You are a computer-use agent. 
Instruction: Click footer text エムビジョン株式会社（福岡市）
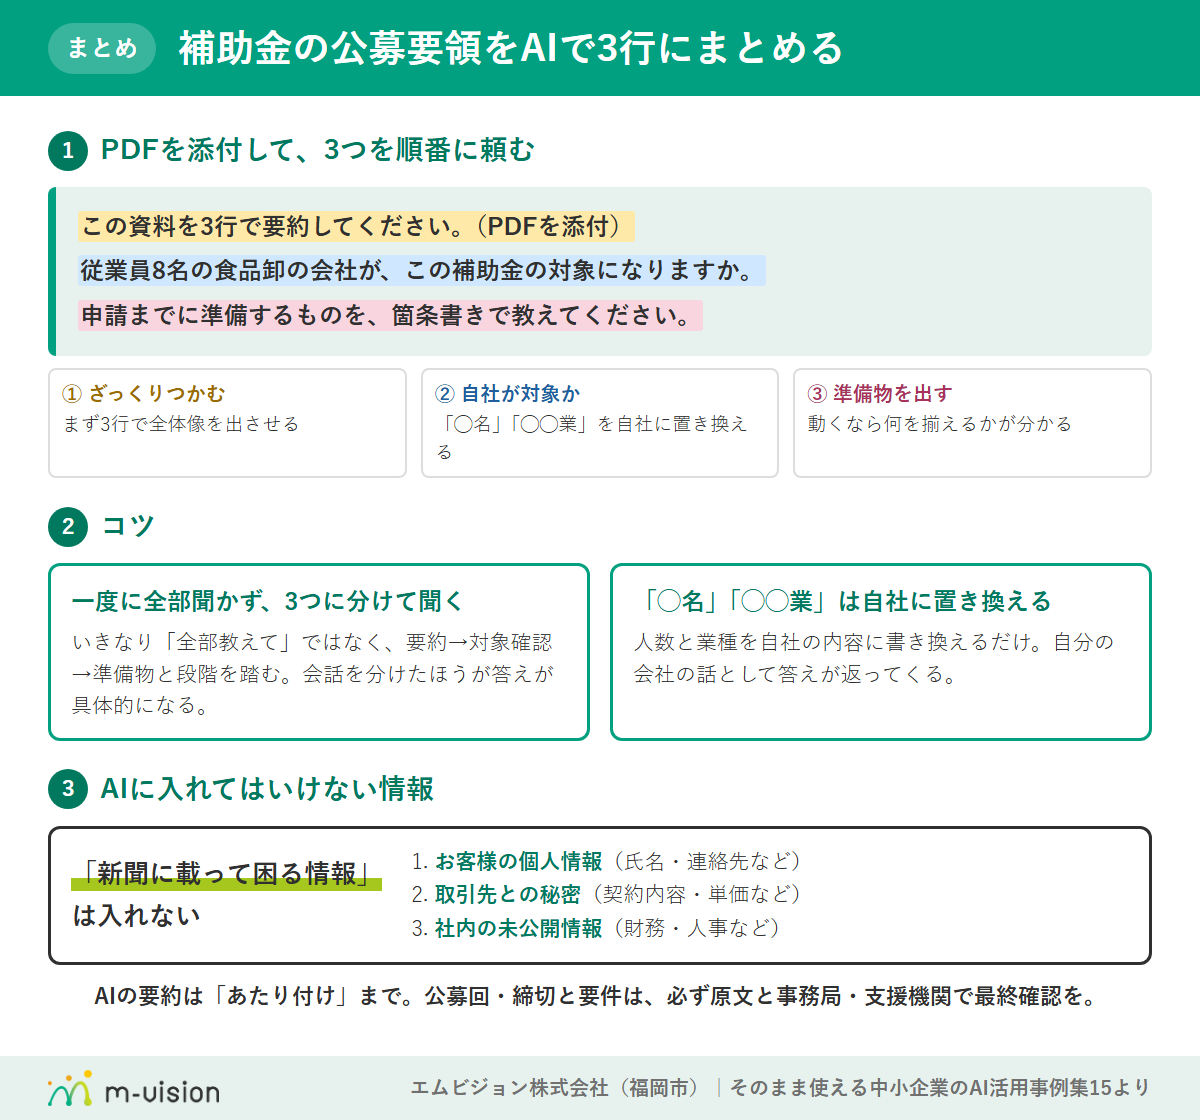(557, 1088)
